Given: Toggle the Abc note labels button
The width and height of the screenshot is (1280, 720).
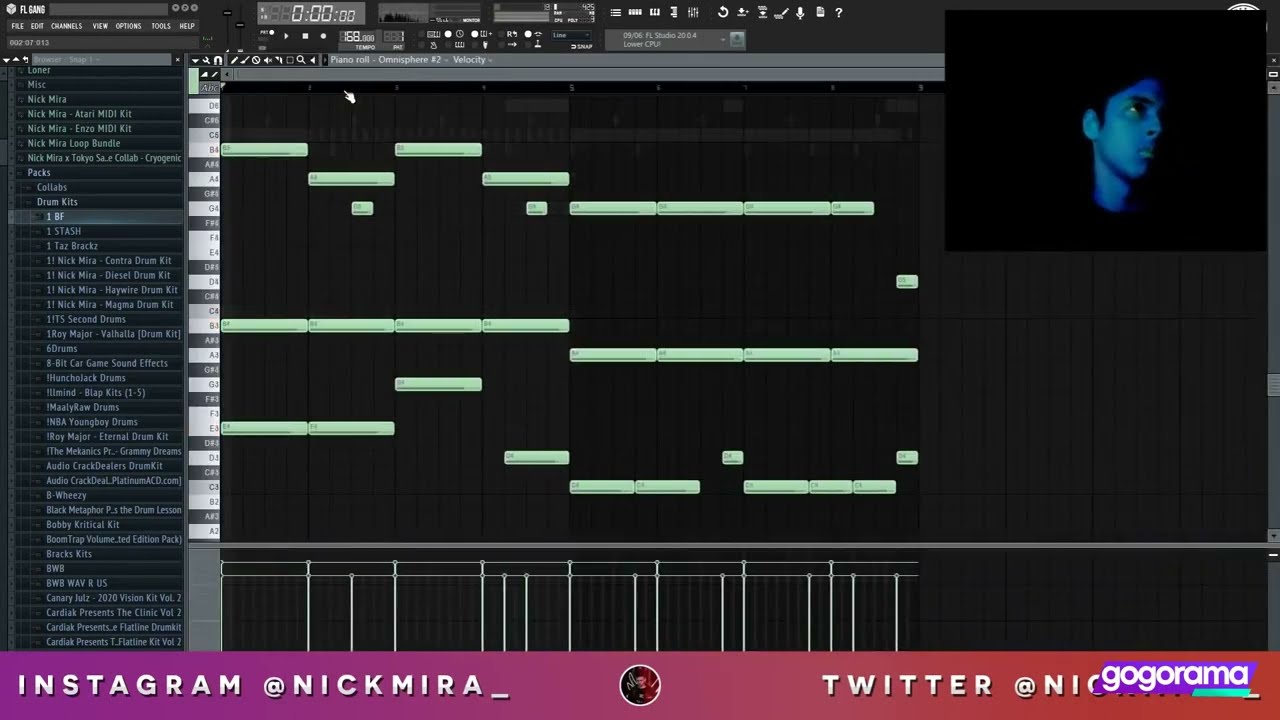Looking at the screenshot, I should [209, 88].
